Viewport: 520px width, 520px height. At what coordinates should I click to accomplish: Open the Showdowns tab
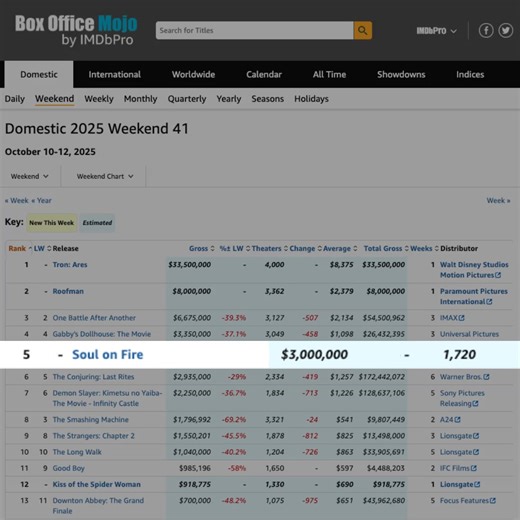(x=401, y=74)
